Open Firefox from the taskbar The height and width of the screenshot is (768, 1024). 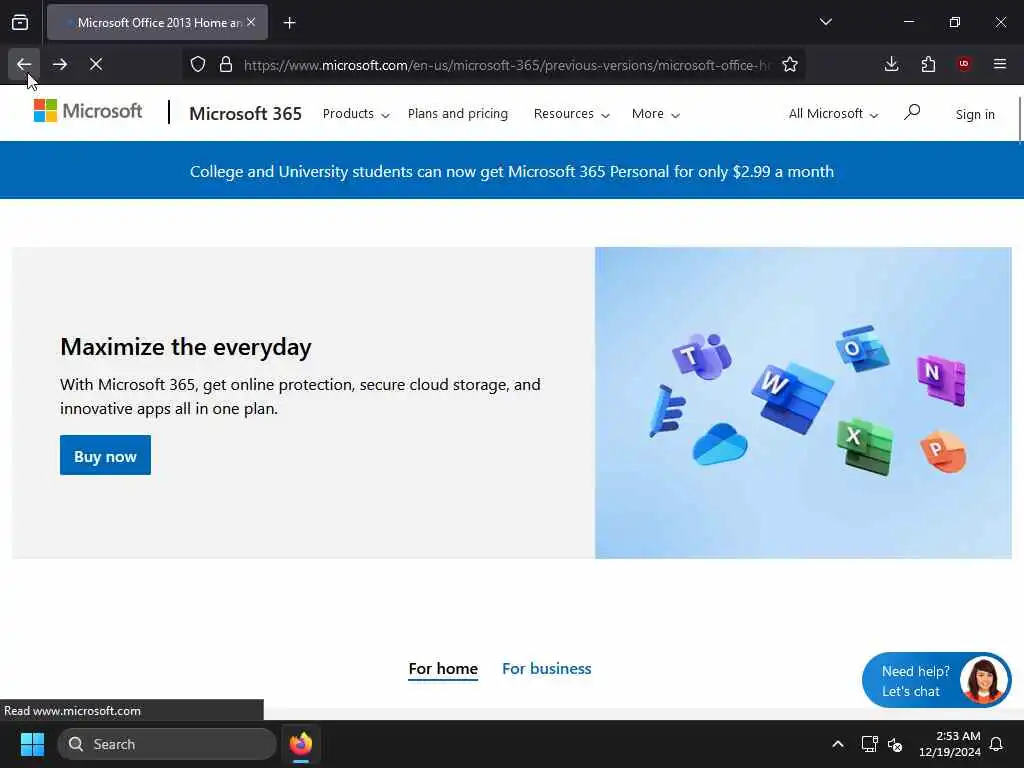301,744
